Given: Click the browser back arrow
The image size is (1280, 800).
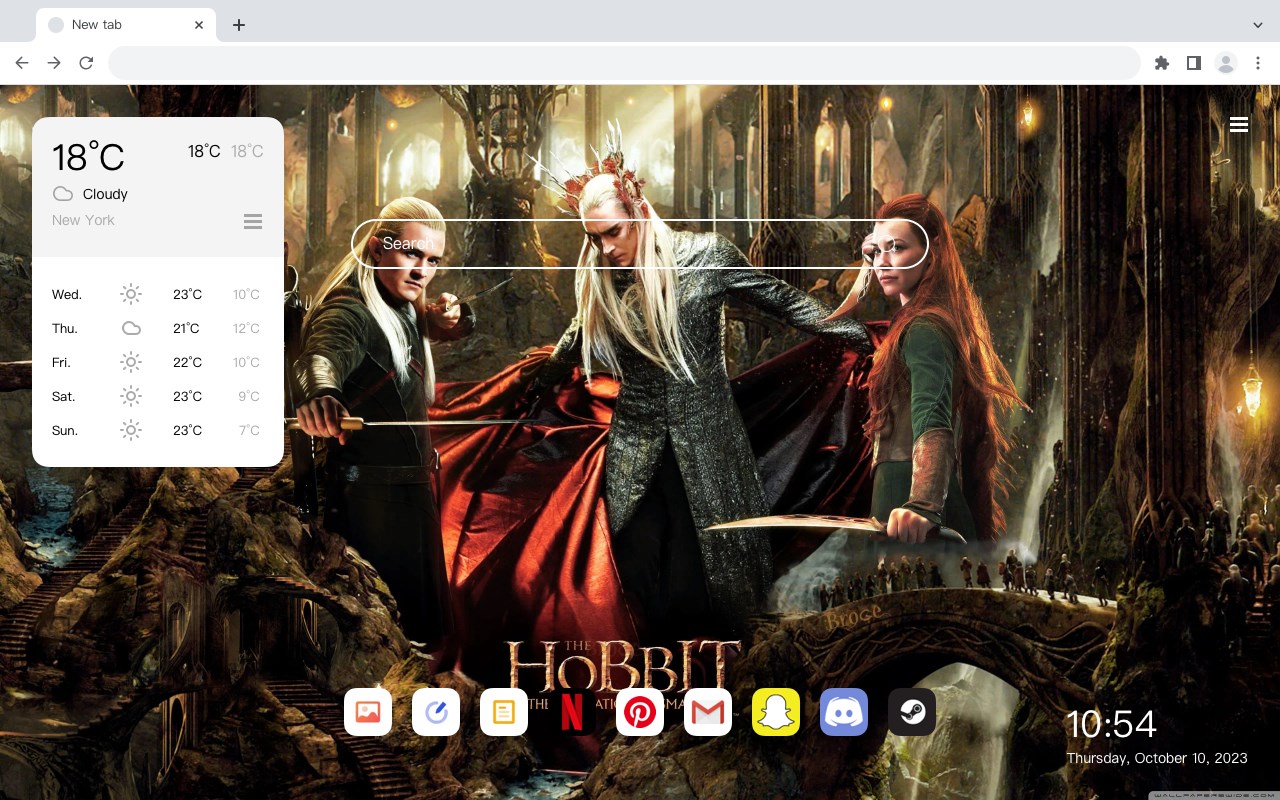Looking at the screenshot, I should coord(22,63).
